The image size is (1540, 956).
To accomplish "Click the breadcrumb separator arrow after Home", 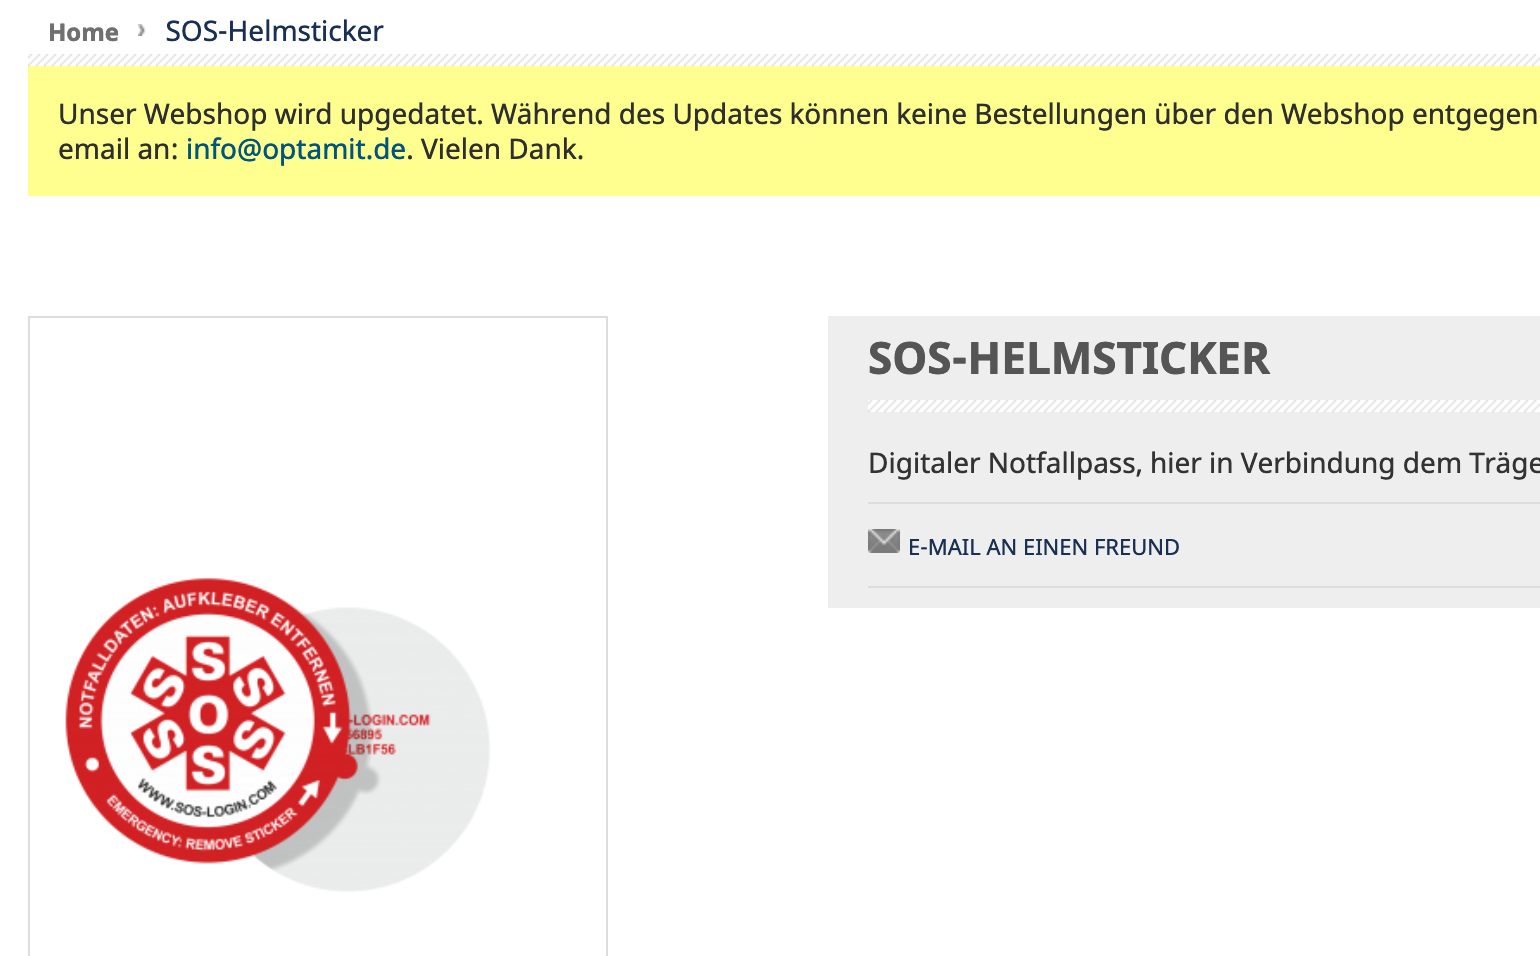I will [142, 31].
